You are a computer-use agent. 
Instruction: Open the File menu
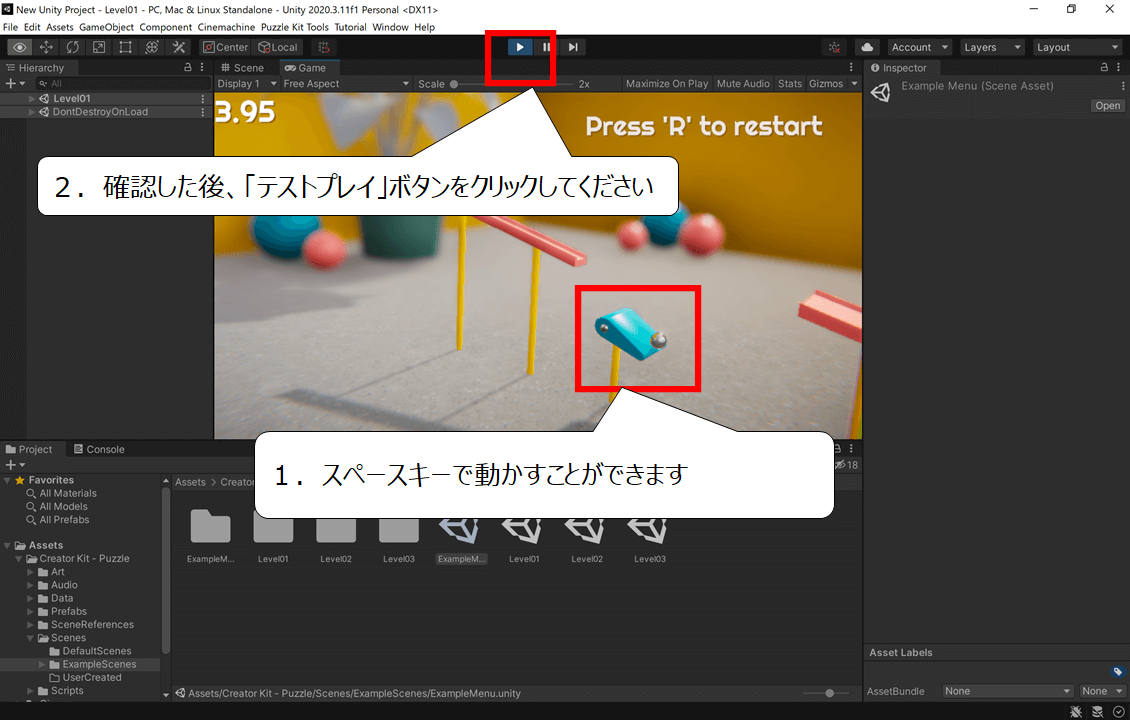click(10, 27)
